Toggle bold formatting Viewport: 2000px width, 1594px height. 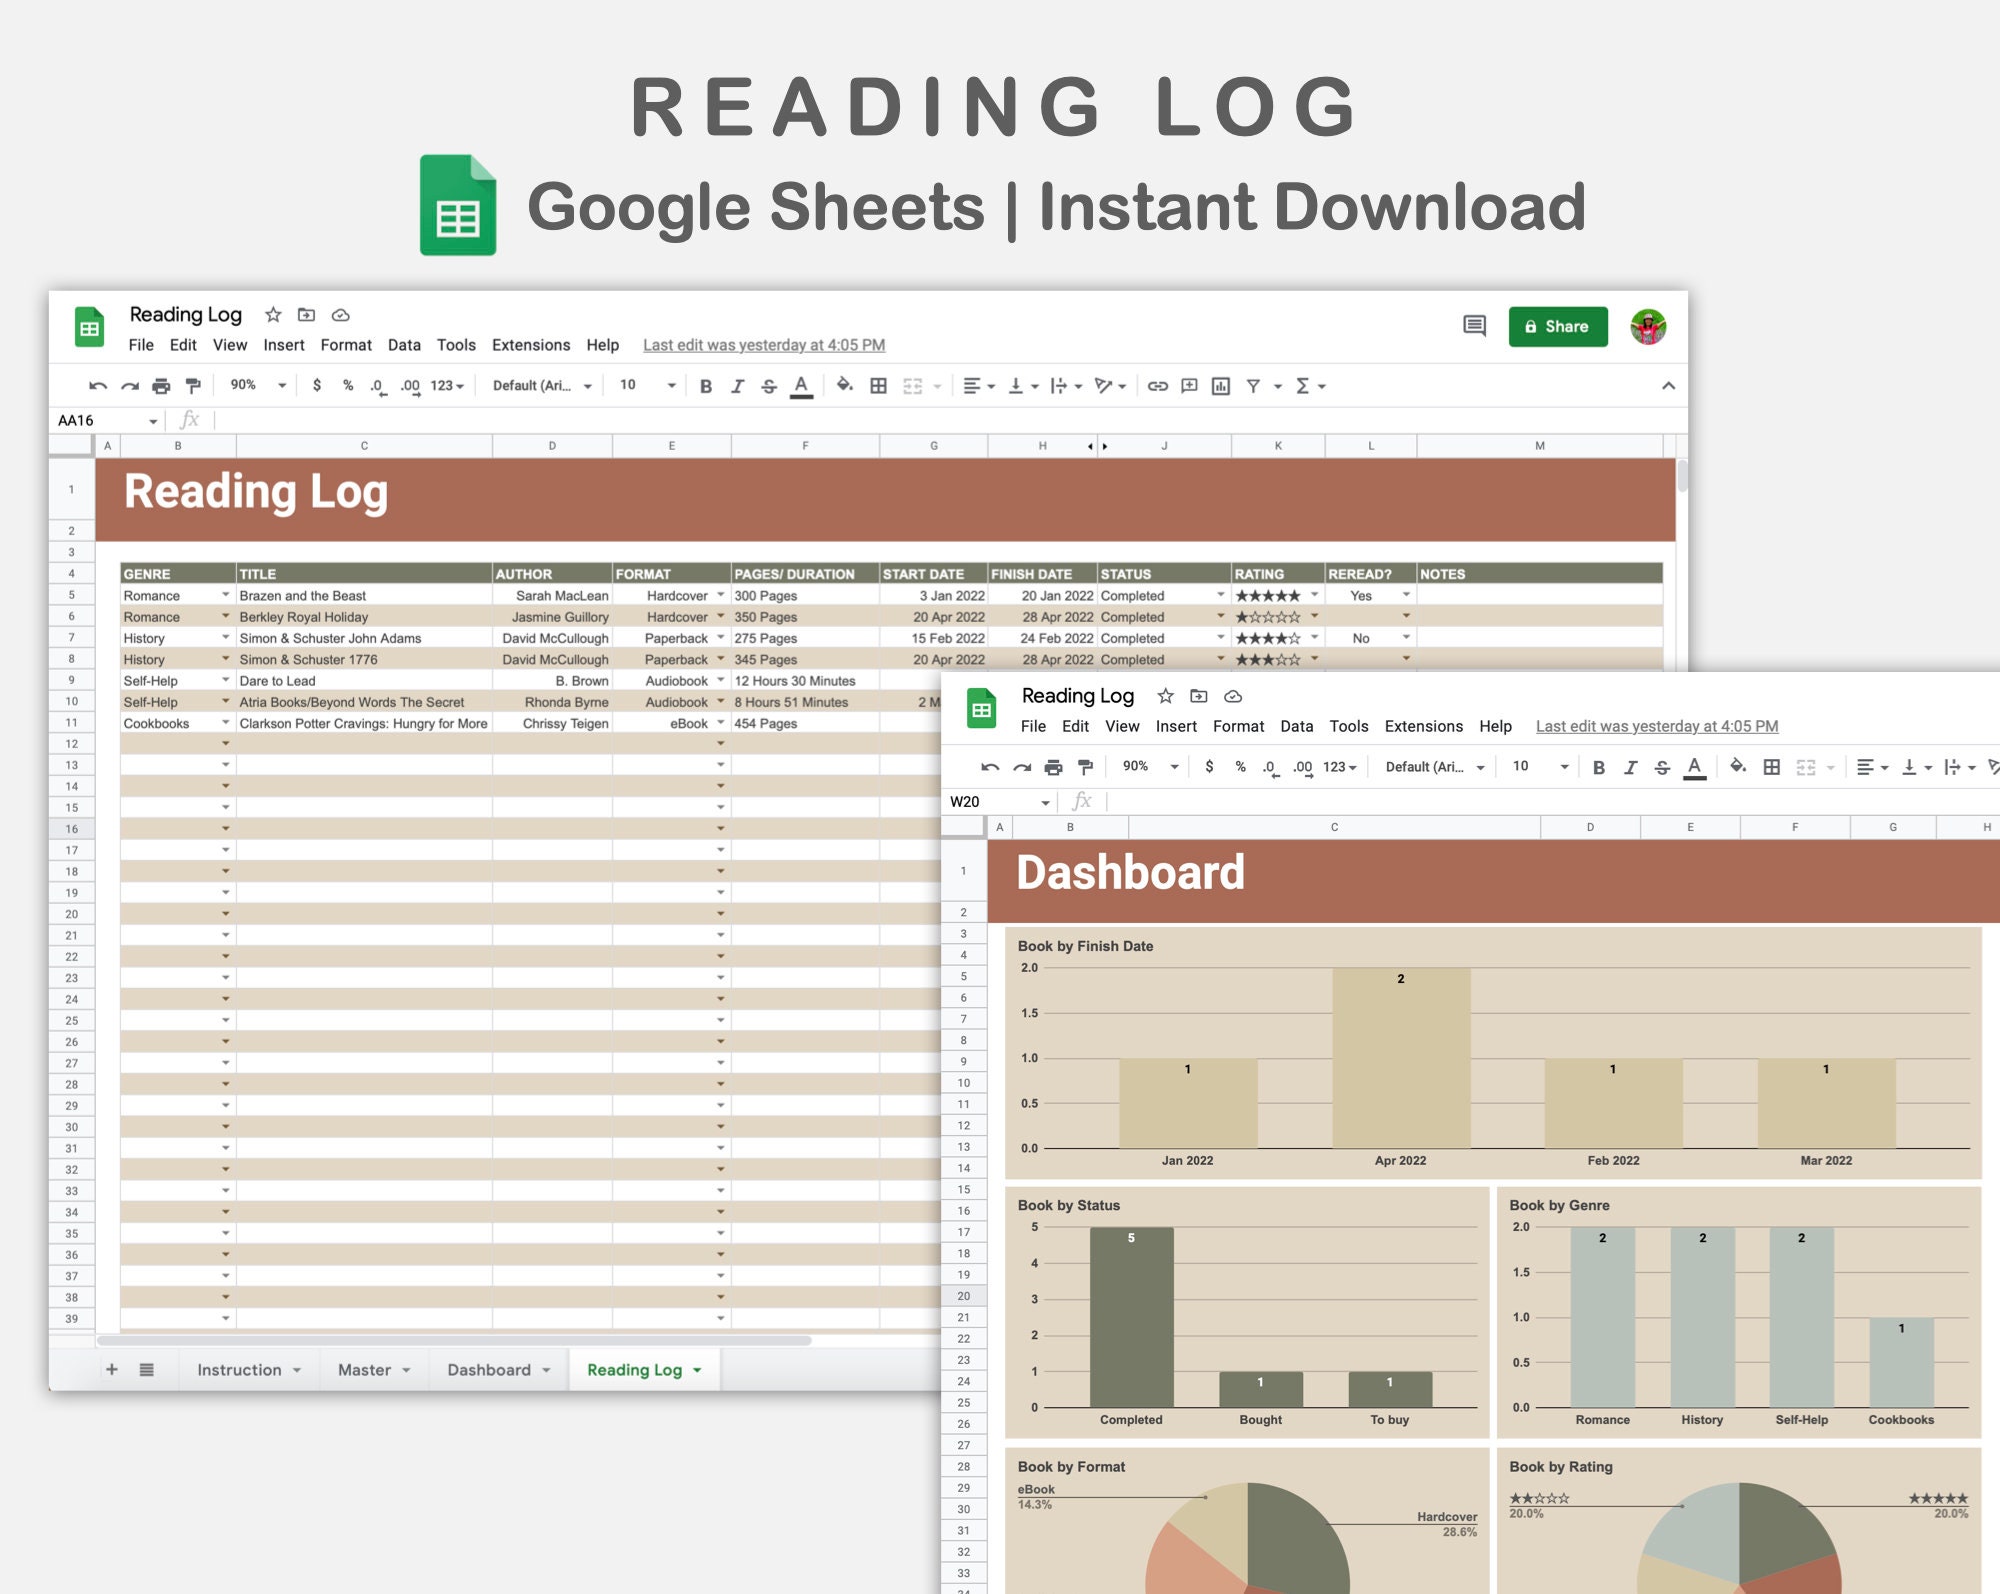[x=705, y=385]
